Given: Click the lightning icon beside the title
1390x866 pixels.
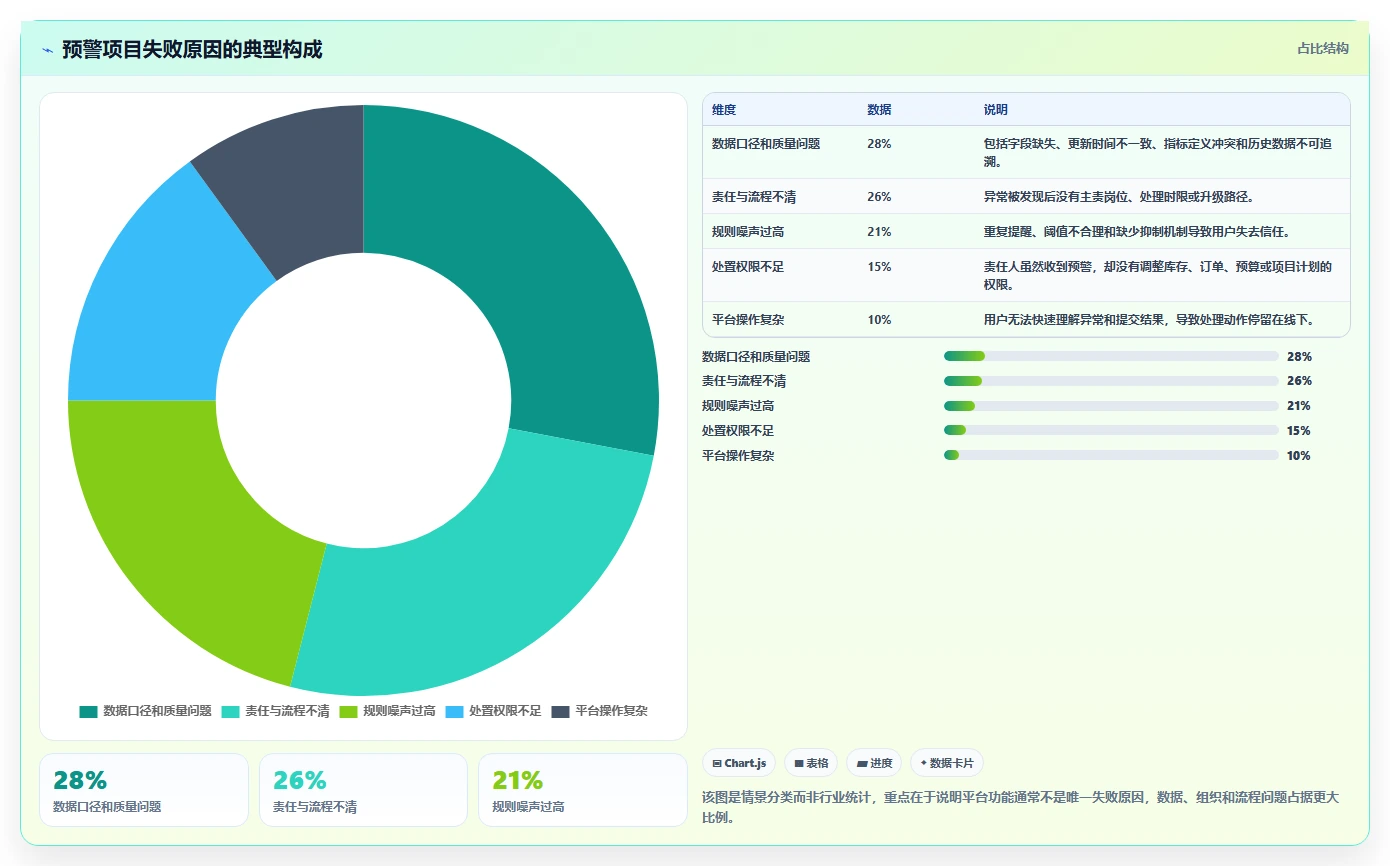Looking at the screenshot, I should point(48,49).
